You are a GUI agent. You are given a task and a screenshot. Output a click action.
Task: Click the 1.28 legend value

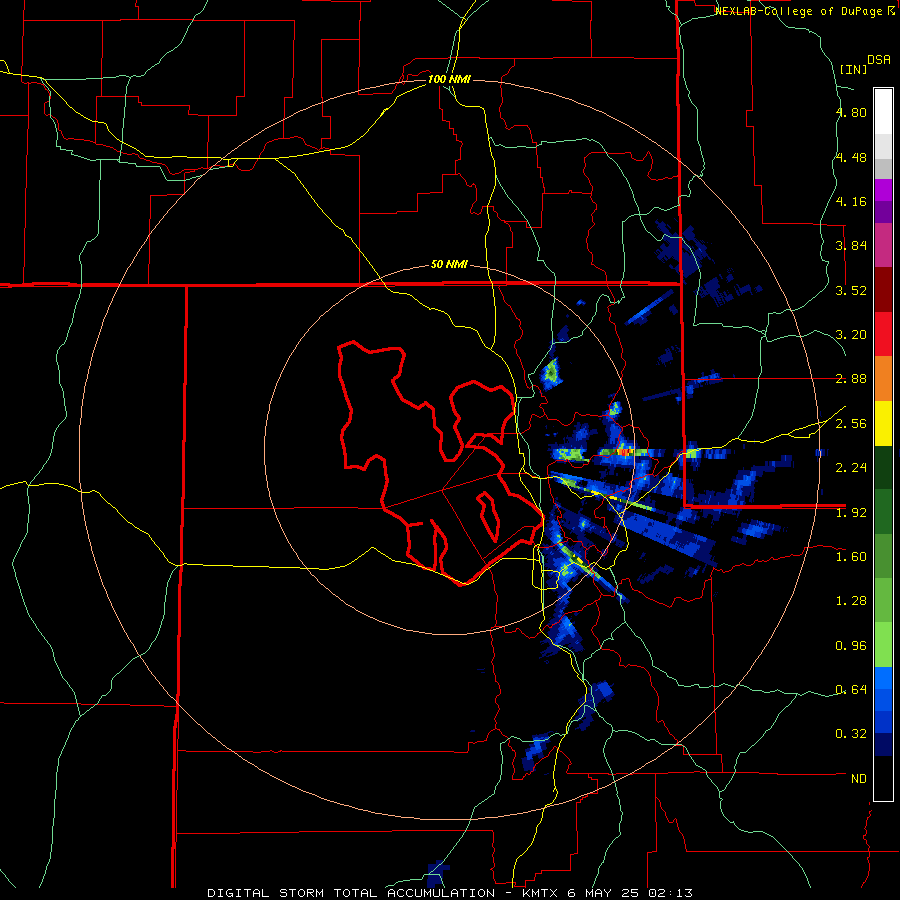pos(851,601)
